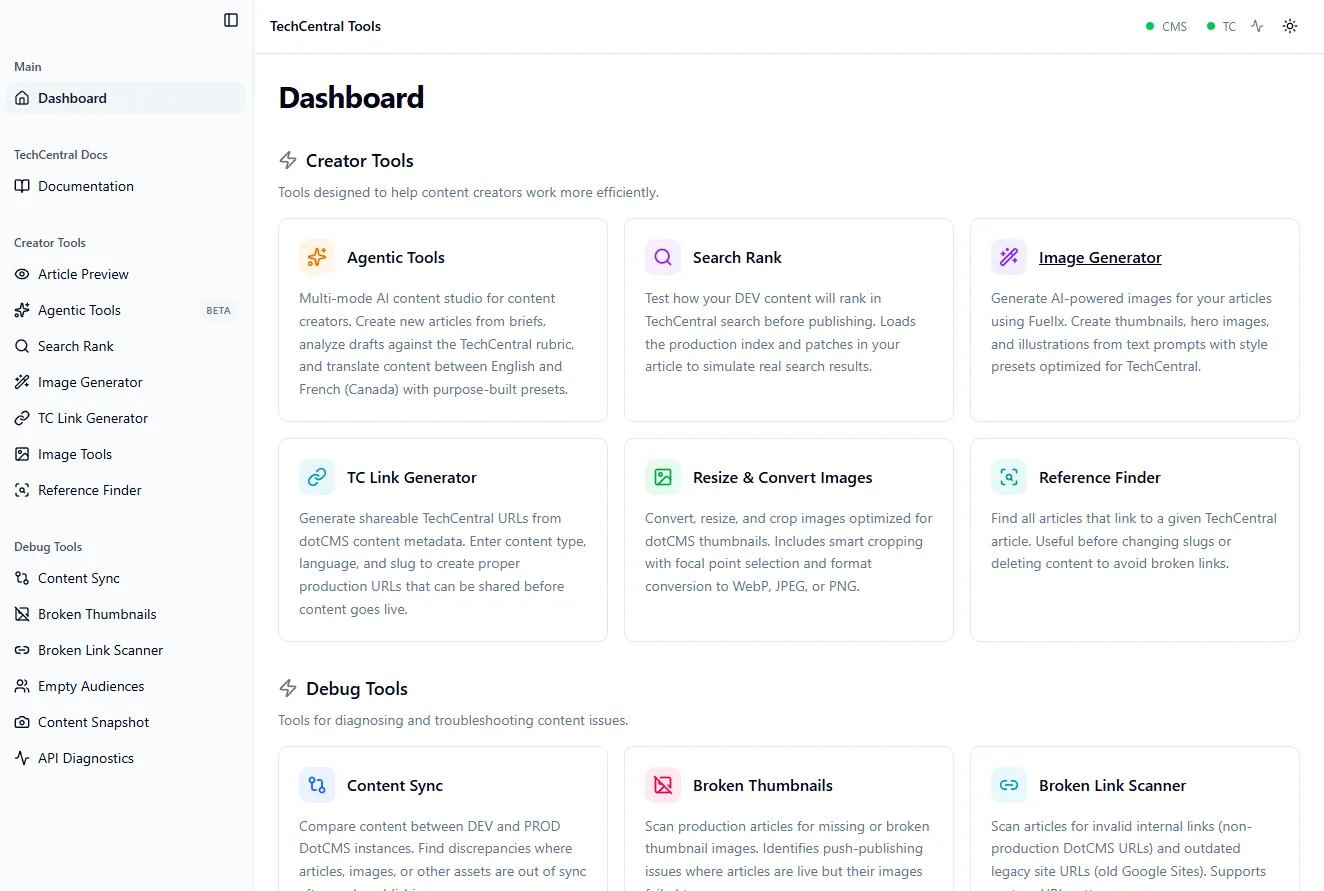Click the 'TechCentral Docs' sidebar section label
The width and height of the screenshot is (1324, 891).
[61, 155]
